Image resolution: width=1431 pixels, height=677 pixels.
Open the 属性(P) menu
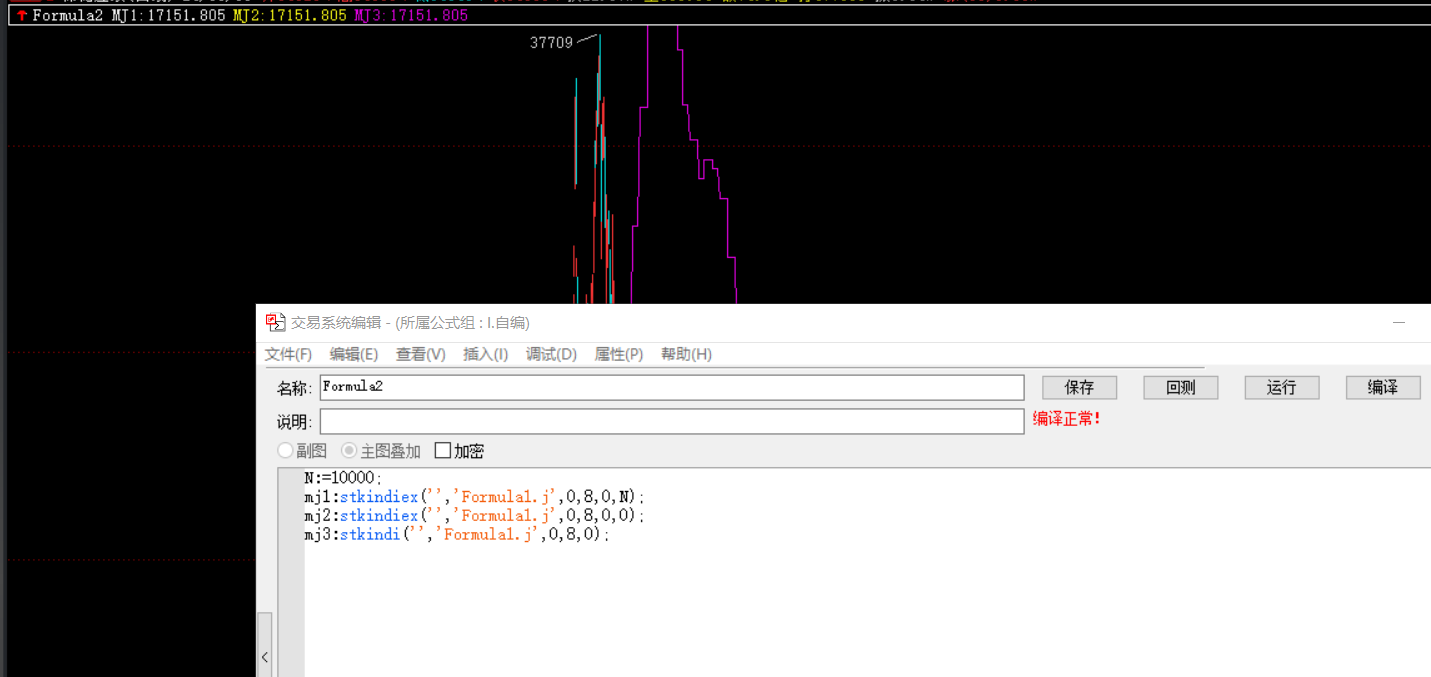point(619,354)
